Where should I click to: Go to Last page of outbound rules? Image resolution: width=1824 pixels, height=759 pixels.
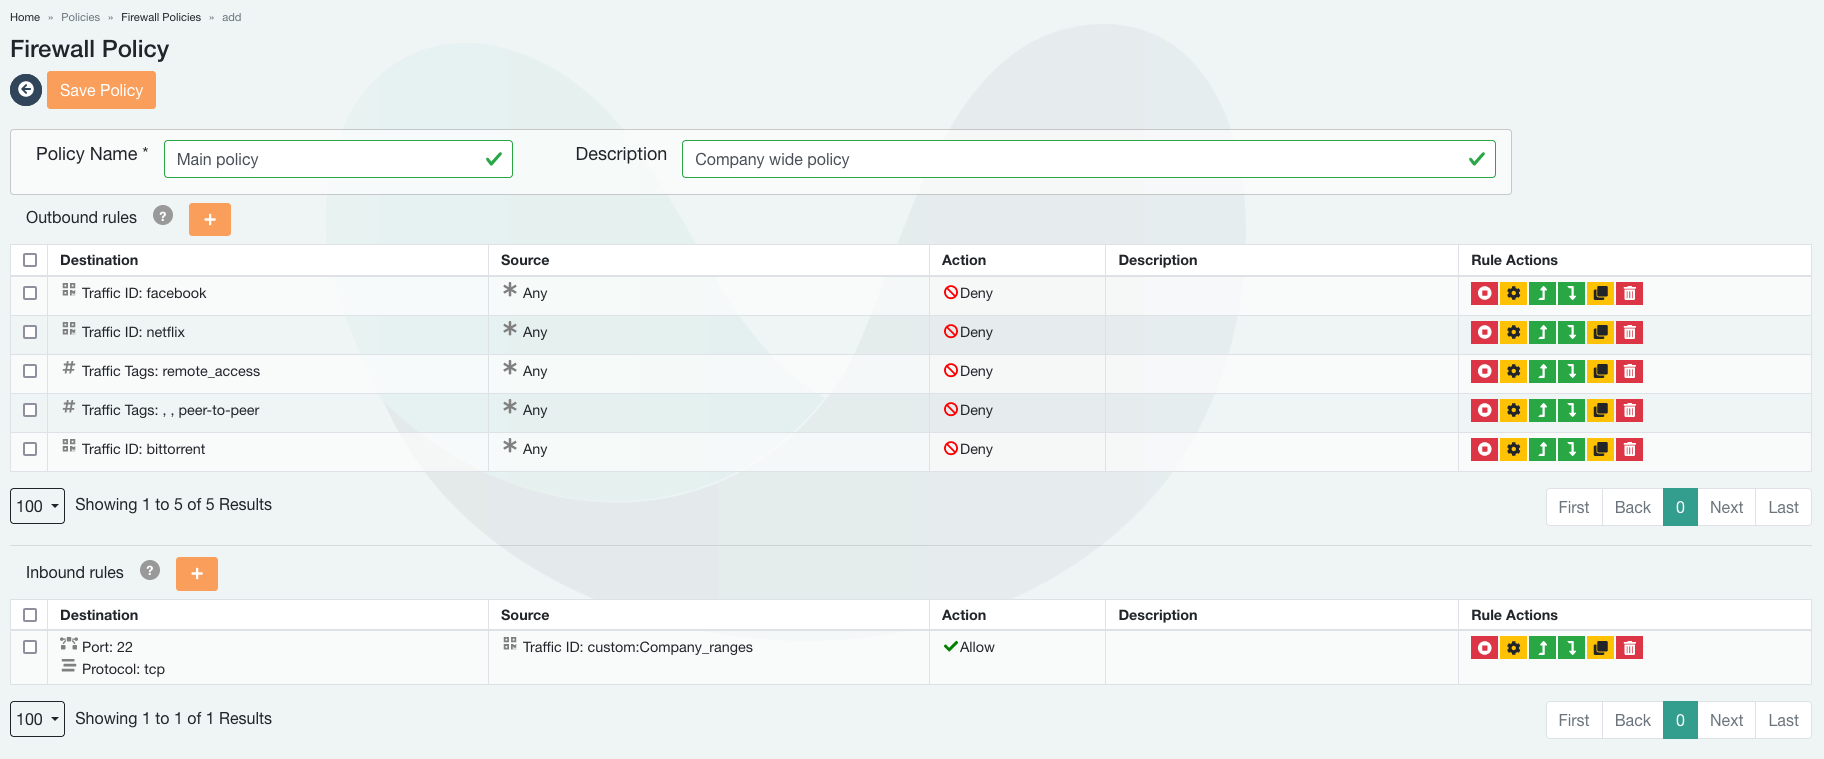tap(1784, 507)
